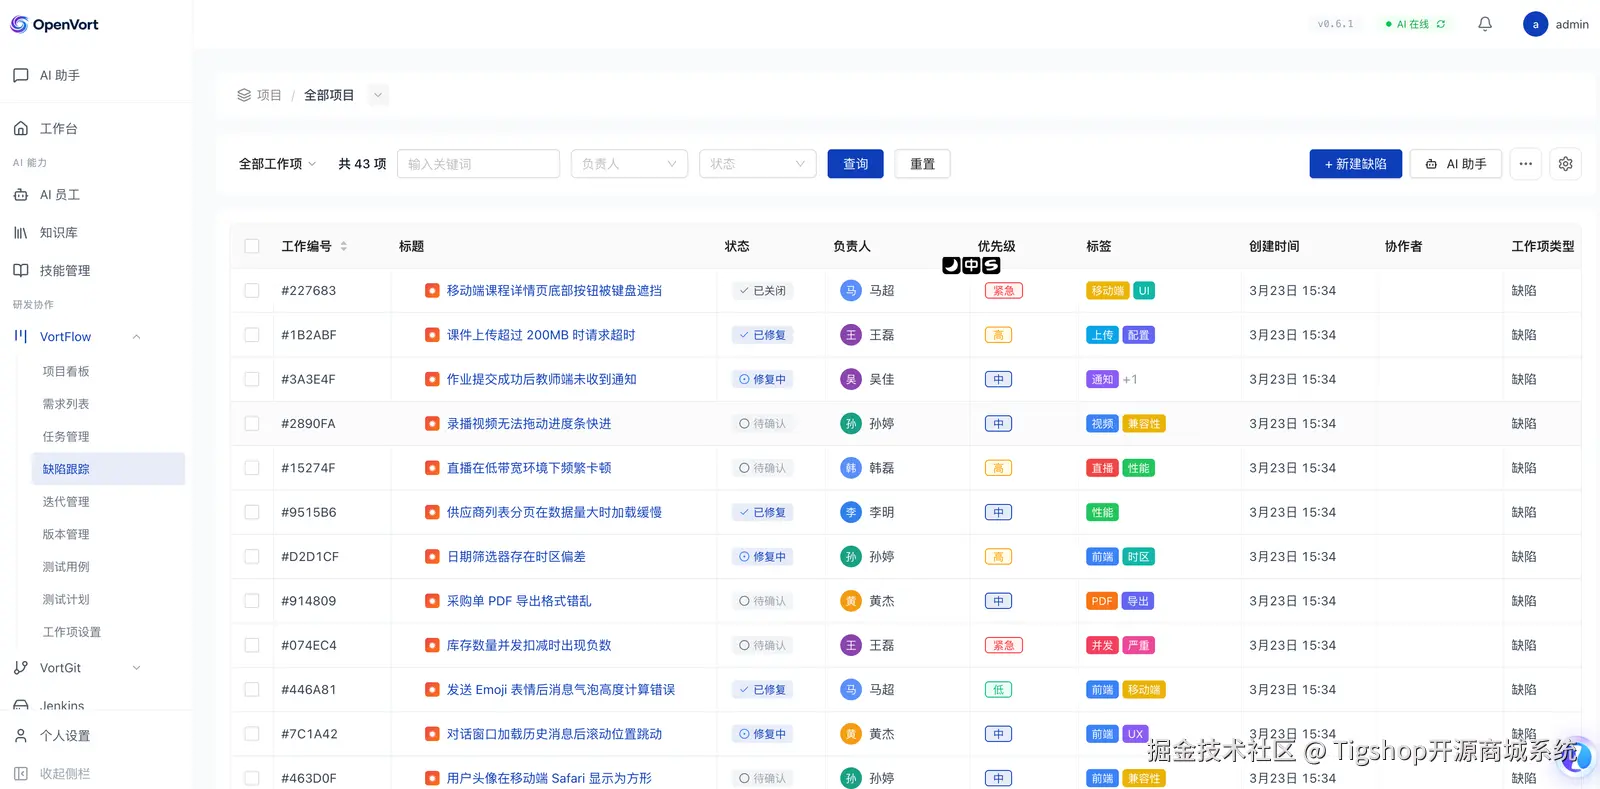Screen dimensions: 1600x789
Task: Click the 知识库 library icon
Action: [20, 232]
